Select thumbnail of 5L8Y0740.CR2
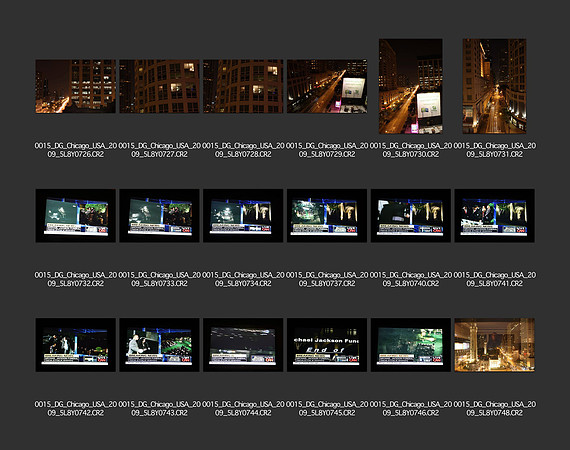Viewport: 570px width, 450px height. pyautogui.click(x=411, y=216)
